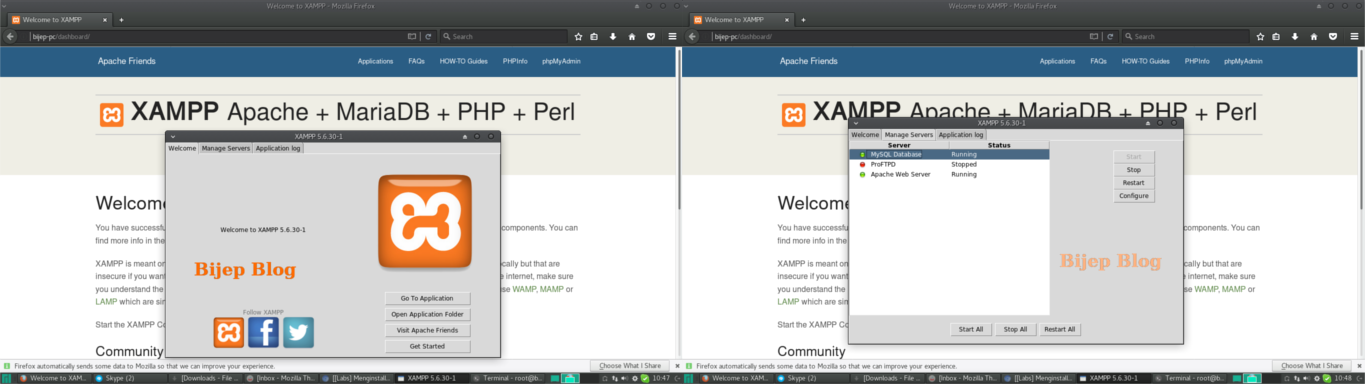Click the reload icon in the left Firefox window
The width and height of the screenshot is (1366, 389).
click(x=428, y=36)
